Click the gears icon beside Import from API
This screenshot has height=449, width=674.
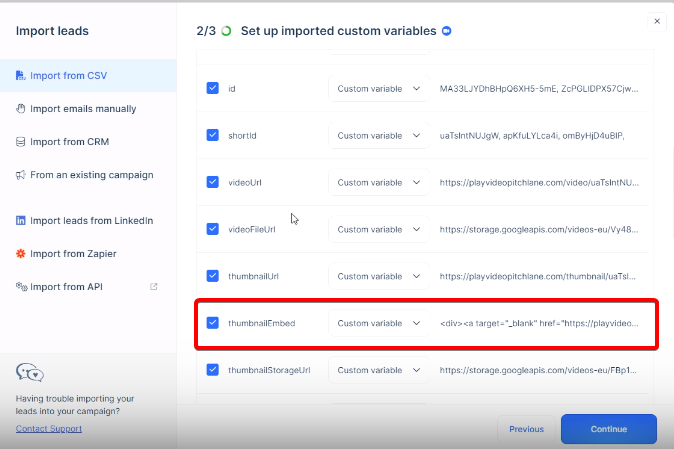[21, 287]
